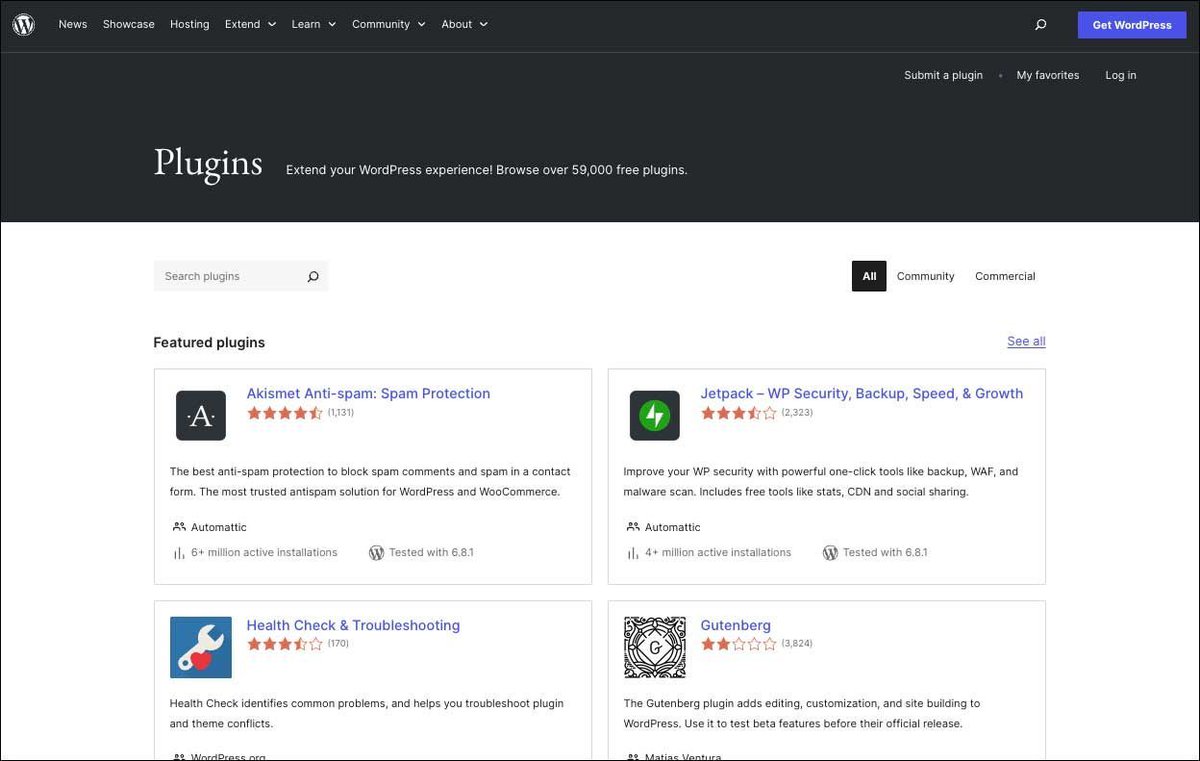Click WordPress icon beside Jetpack's Tested with 6.8.1
This screenshot has height=761, width=1200.
pyautogui.click(x=830, y=553)
